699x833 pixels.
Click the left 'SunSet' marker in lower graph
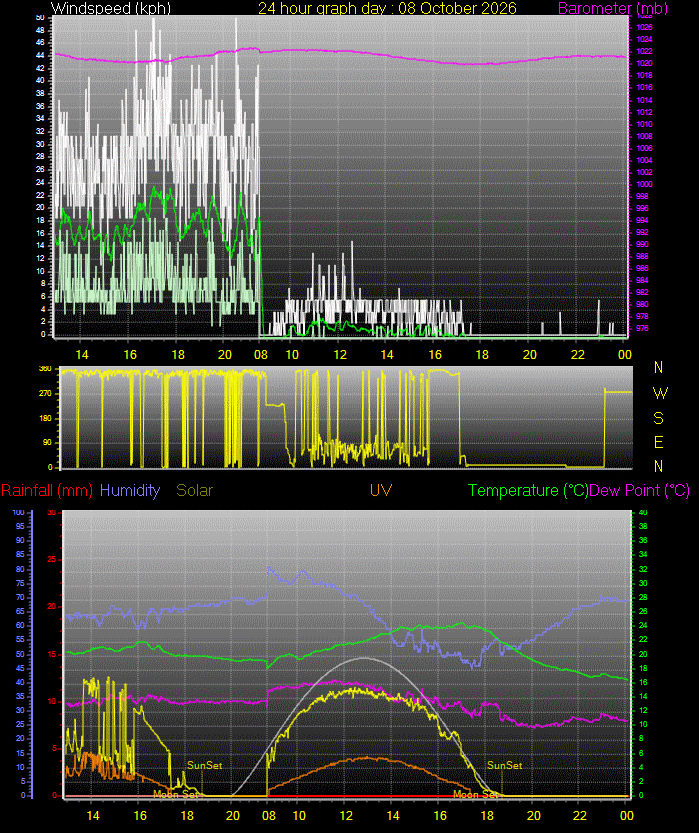pos(204,766)
